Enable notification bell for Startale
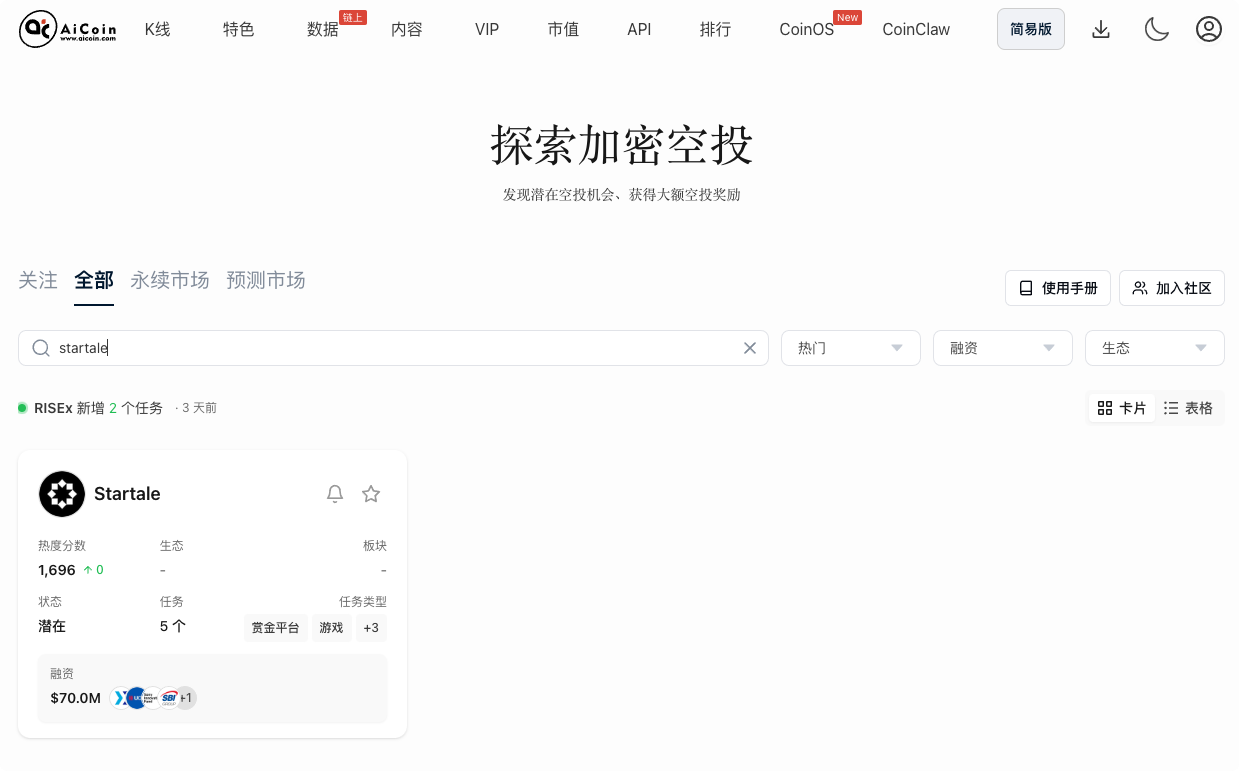This screenshot has height=771, width=1239. point(335,494)
